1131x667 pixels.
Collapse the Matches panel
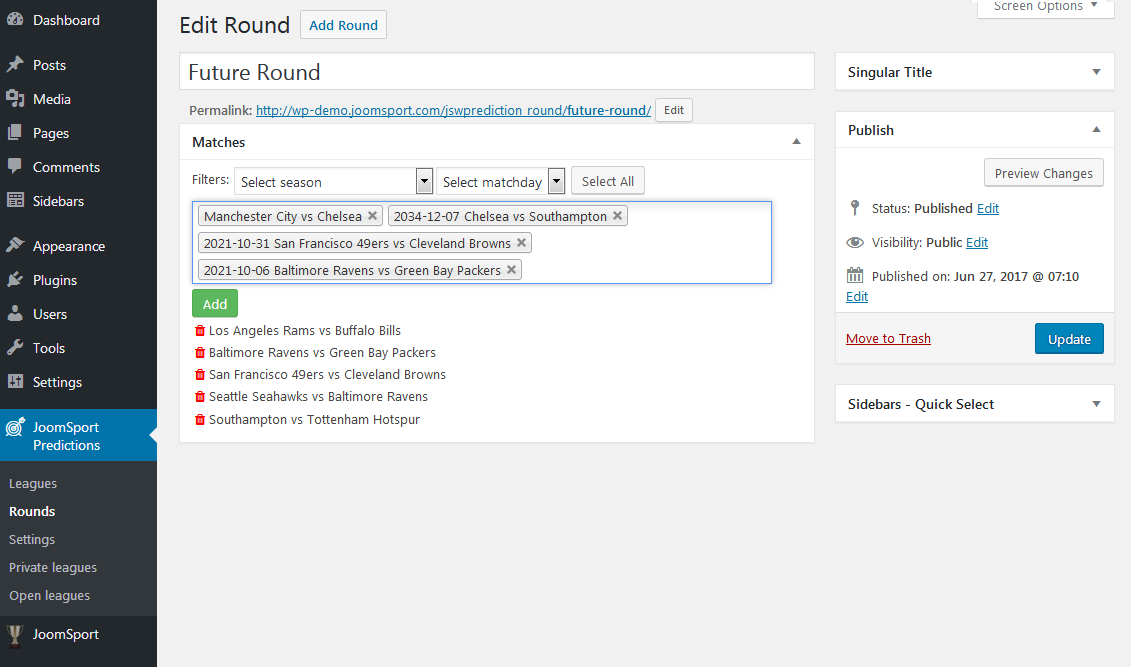(796, 142)
